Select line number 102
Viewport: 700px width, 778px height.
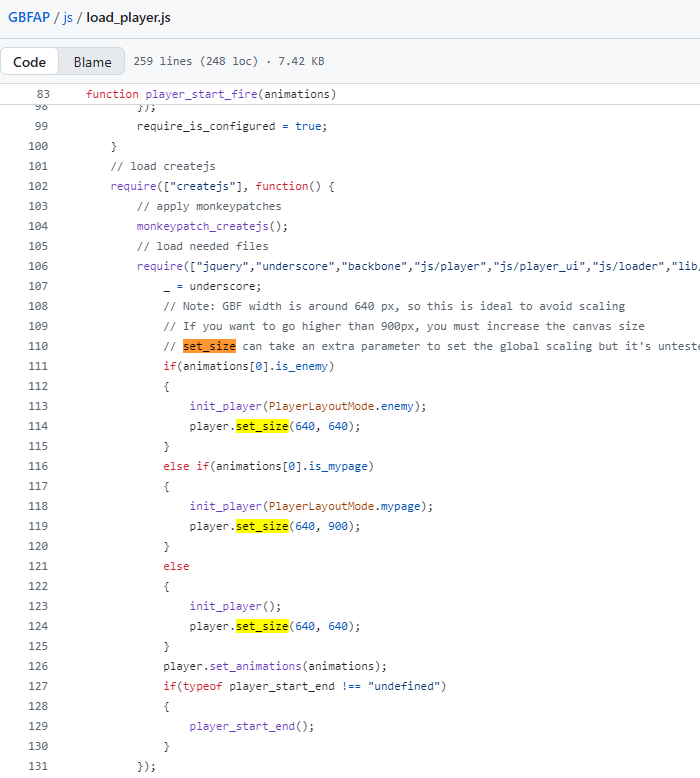pyautogui.click(x=38, y=186)
